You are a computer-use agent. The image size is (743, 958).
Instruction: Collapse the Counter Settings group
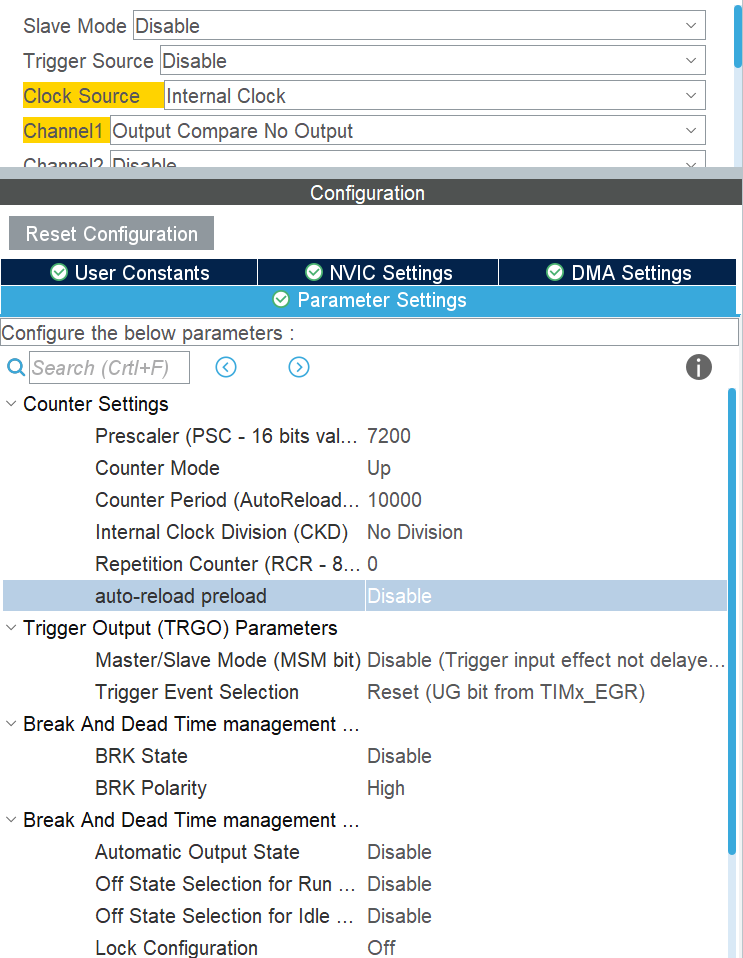pyautogui.click(x=11, y=404)
